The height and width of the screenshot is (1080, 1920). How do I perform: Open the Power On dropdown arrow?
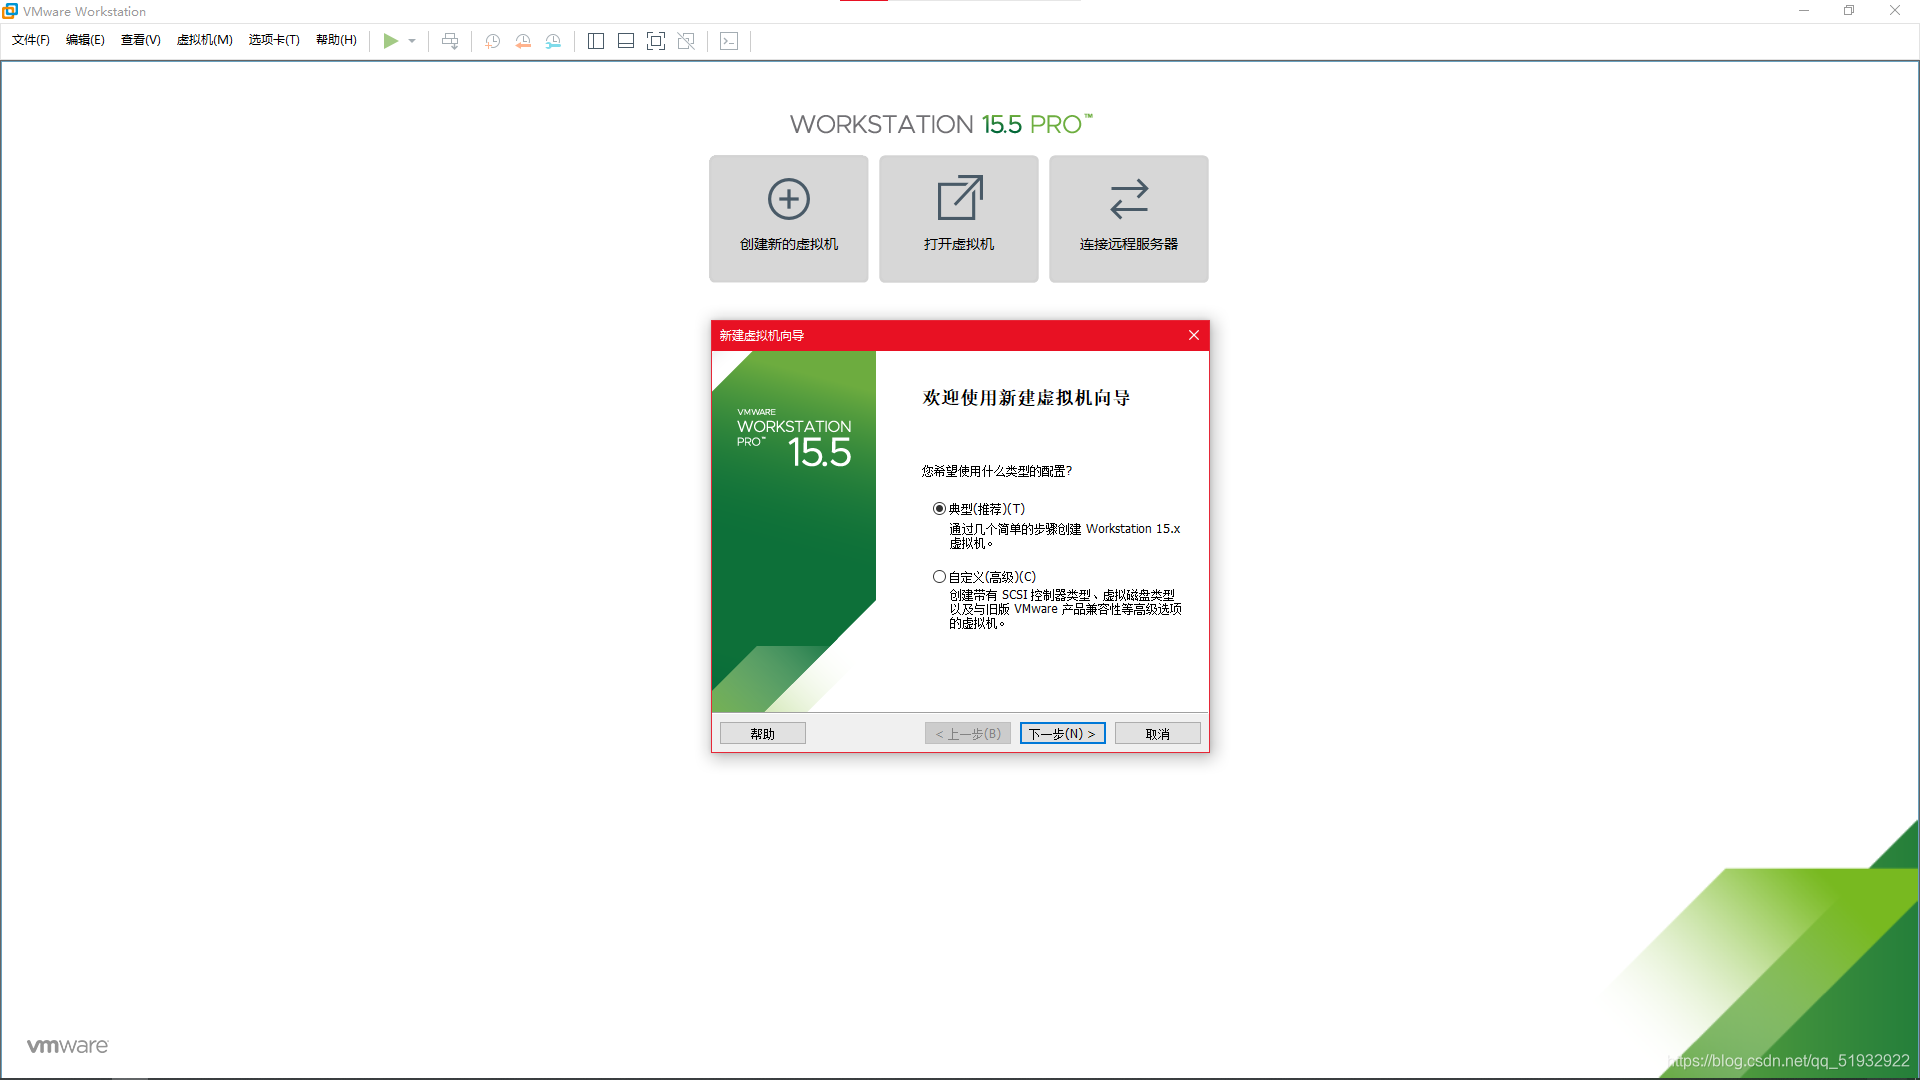pos(412,41)
